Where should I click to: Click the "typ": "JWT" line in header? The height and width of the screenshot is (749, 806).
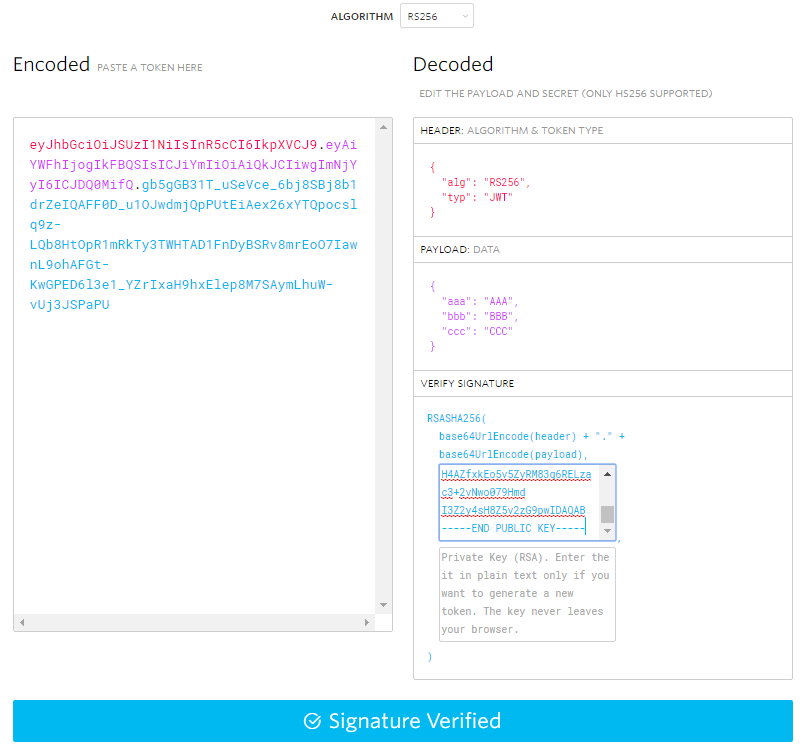click(477, 197)
